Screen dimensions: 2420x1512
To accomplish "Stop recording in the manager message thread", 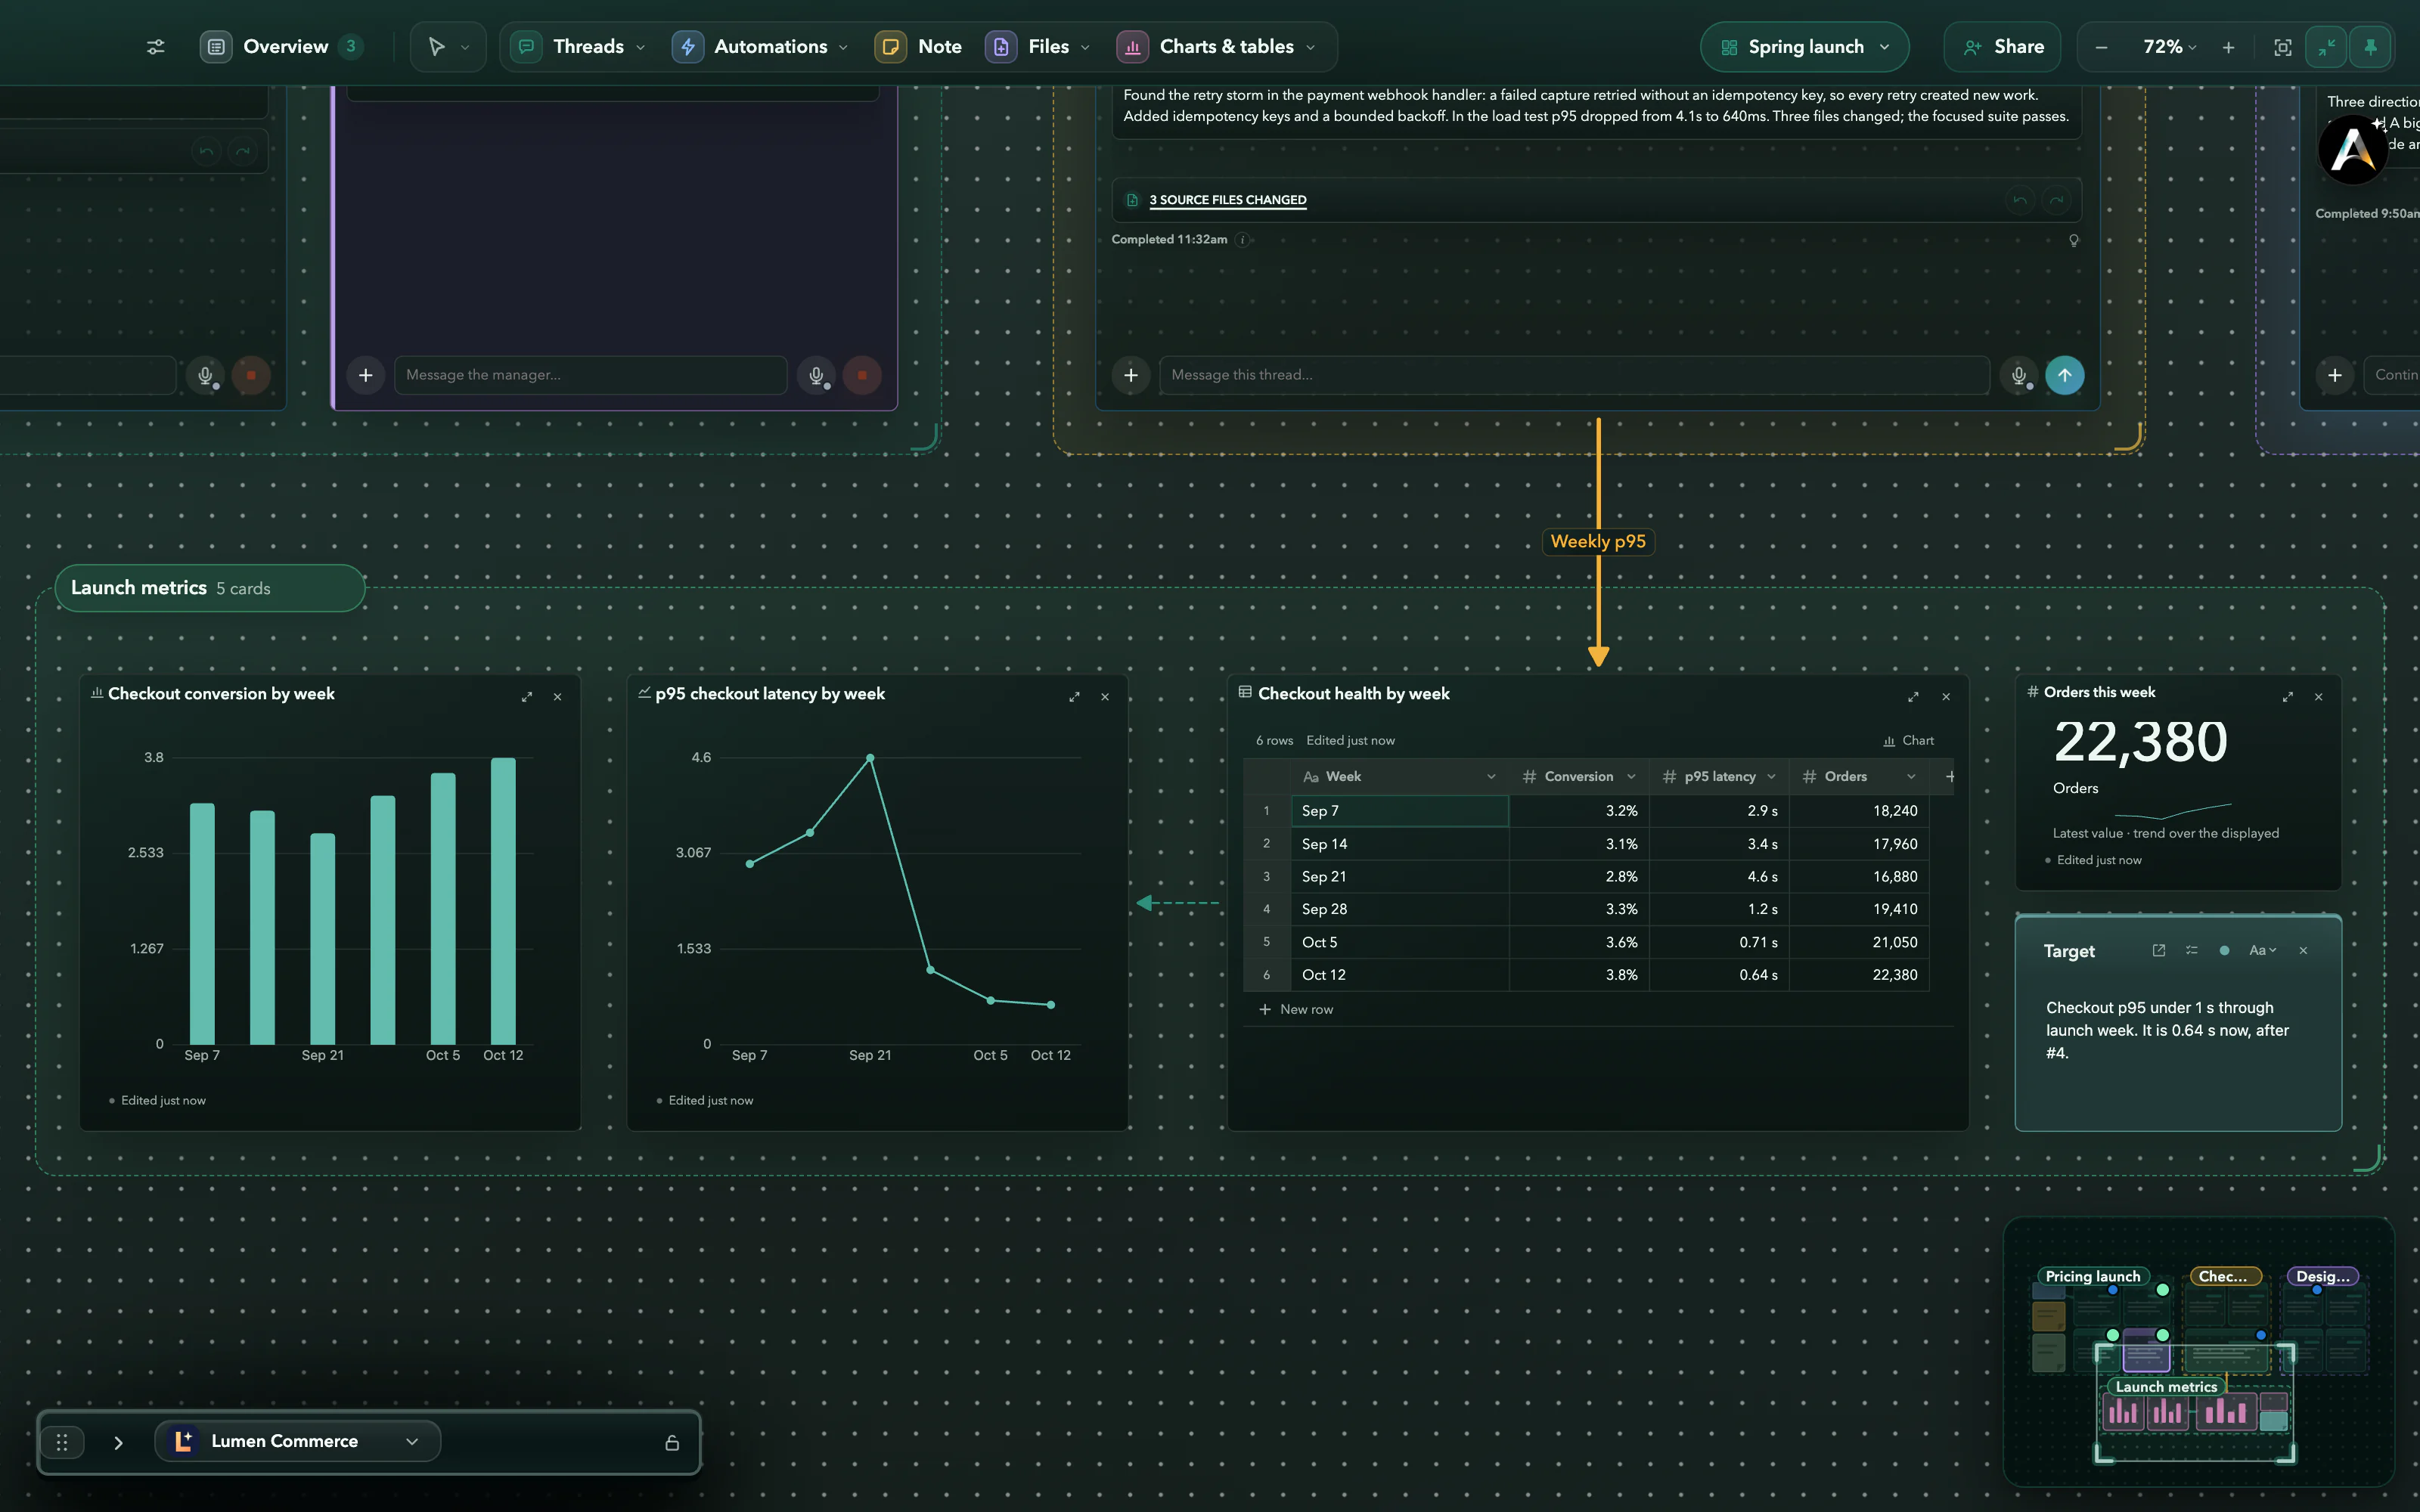I will (x=862, y=375).
